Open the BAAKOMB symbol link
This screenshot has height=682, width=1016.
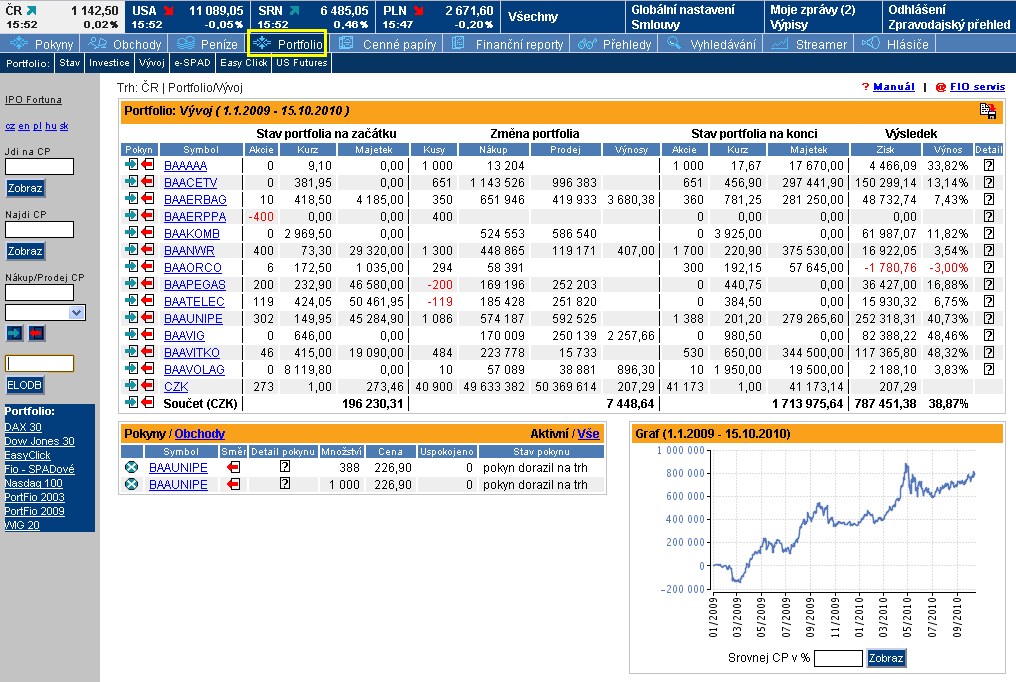pyautogui.click(x=192, y=234)
